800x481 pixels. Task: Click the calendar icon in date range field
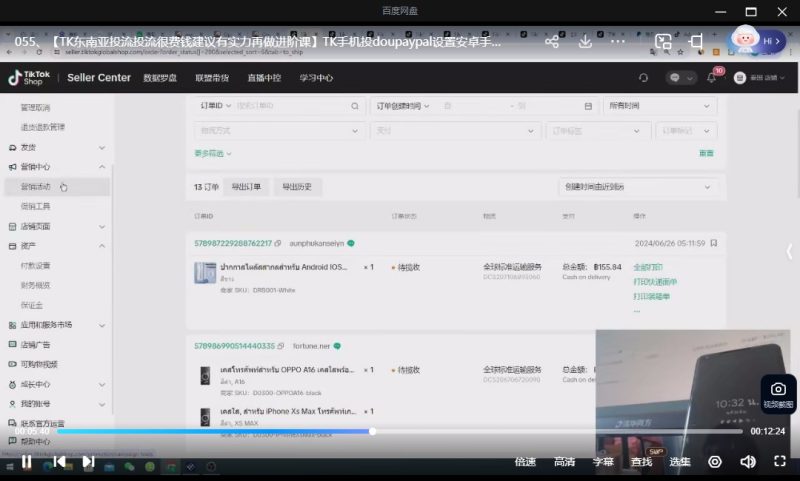click(588, 106)
